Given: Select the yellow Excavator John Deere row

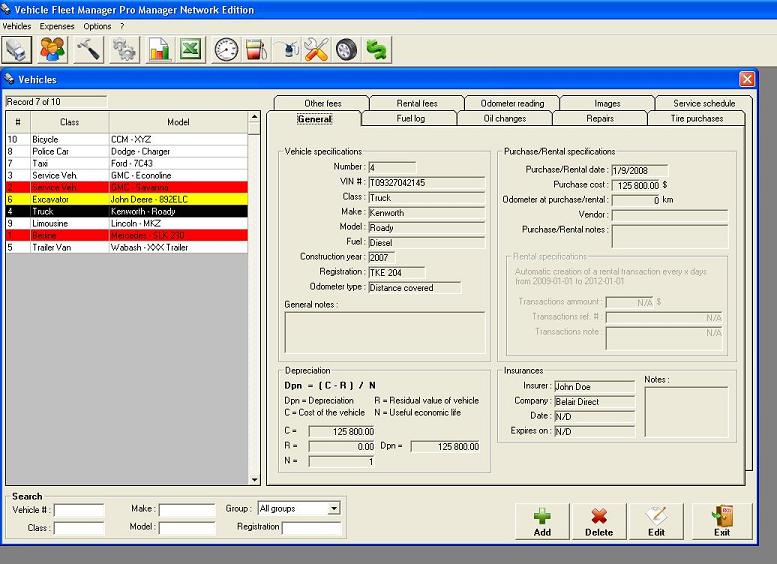Looking at the screenshot, I should pyautogui.click(x=127, y=199).
